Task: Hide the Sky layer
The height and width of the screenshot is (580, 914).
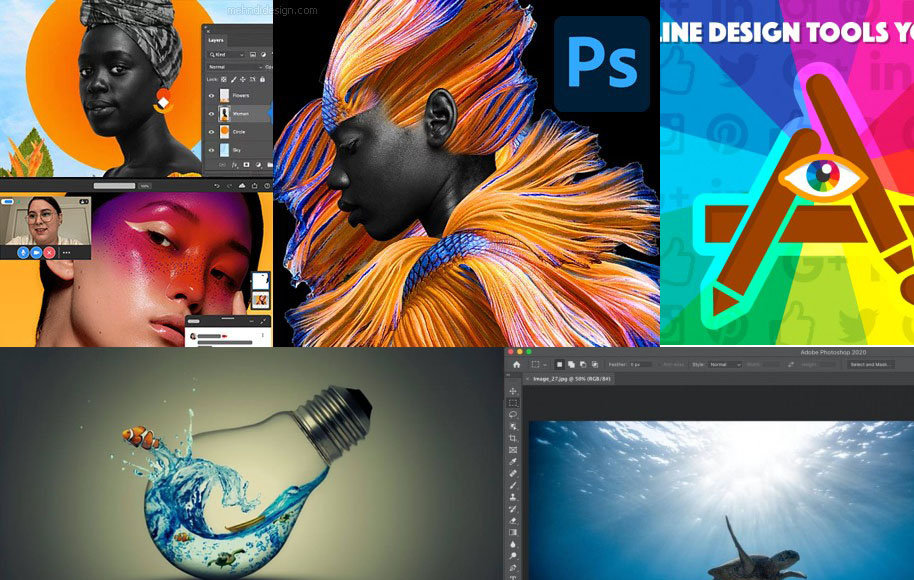Action: [x=212, y=150]
